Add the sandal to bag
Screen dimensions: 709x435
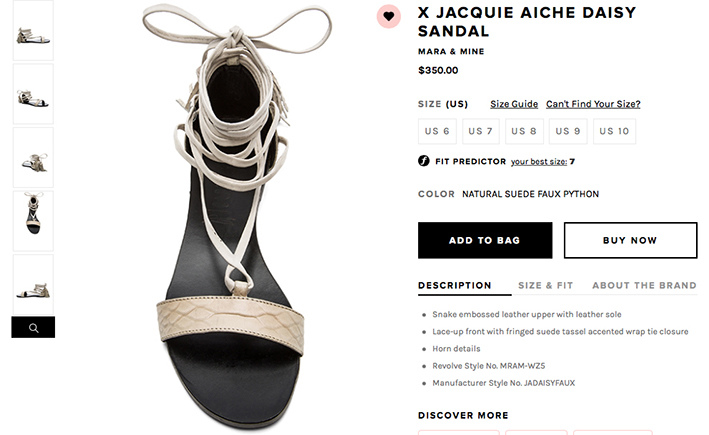click(485, 240)
